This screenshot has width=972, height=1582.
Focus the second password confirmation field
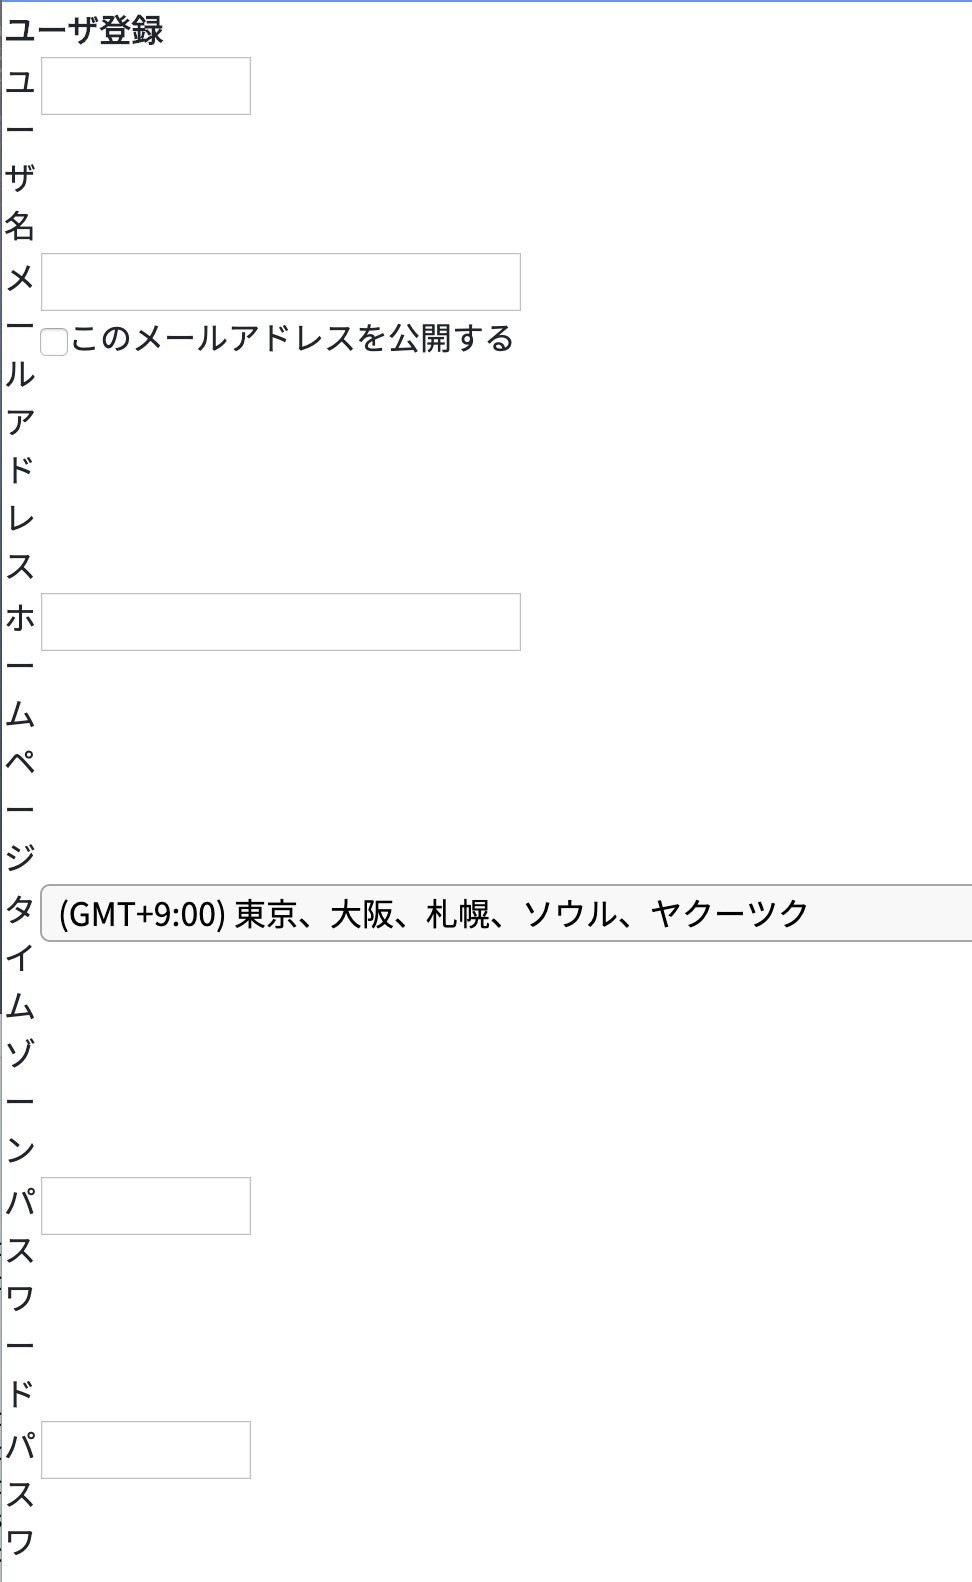tap(146, 1450)
